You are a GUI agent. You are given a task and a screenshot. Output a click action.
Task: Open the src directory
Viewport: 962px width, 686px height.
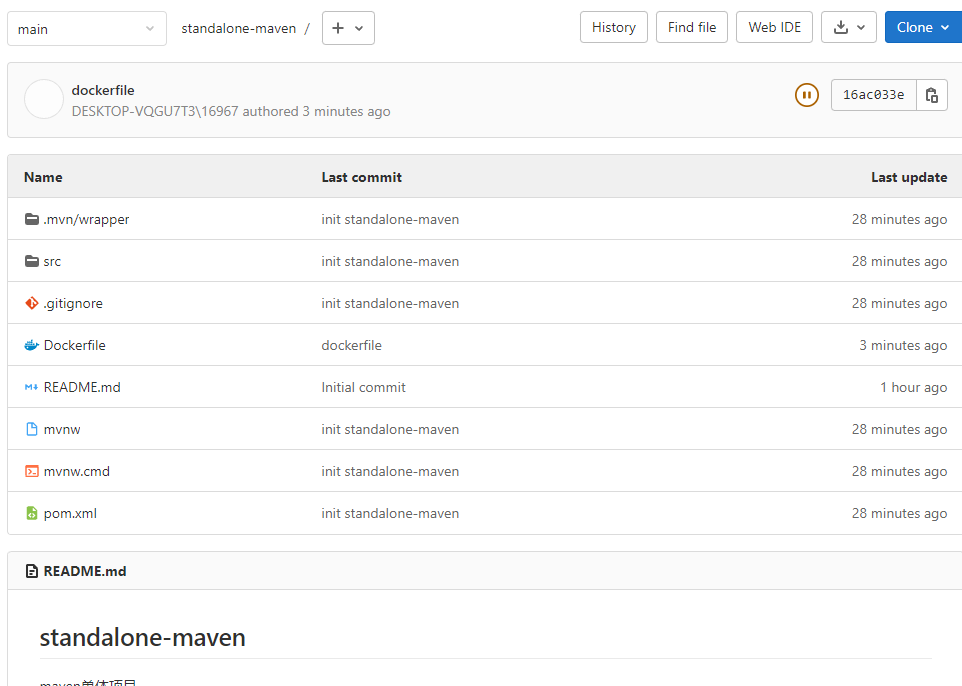click(x=52, y=261)
